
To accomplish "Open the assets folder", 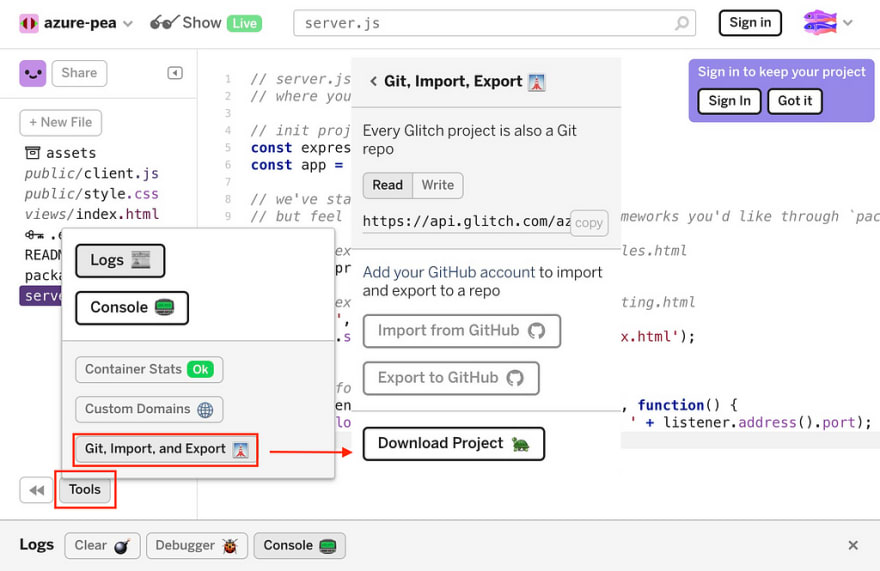I will 61,153.
